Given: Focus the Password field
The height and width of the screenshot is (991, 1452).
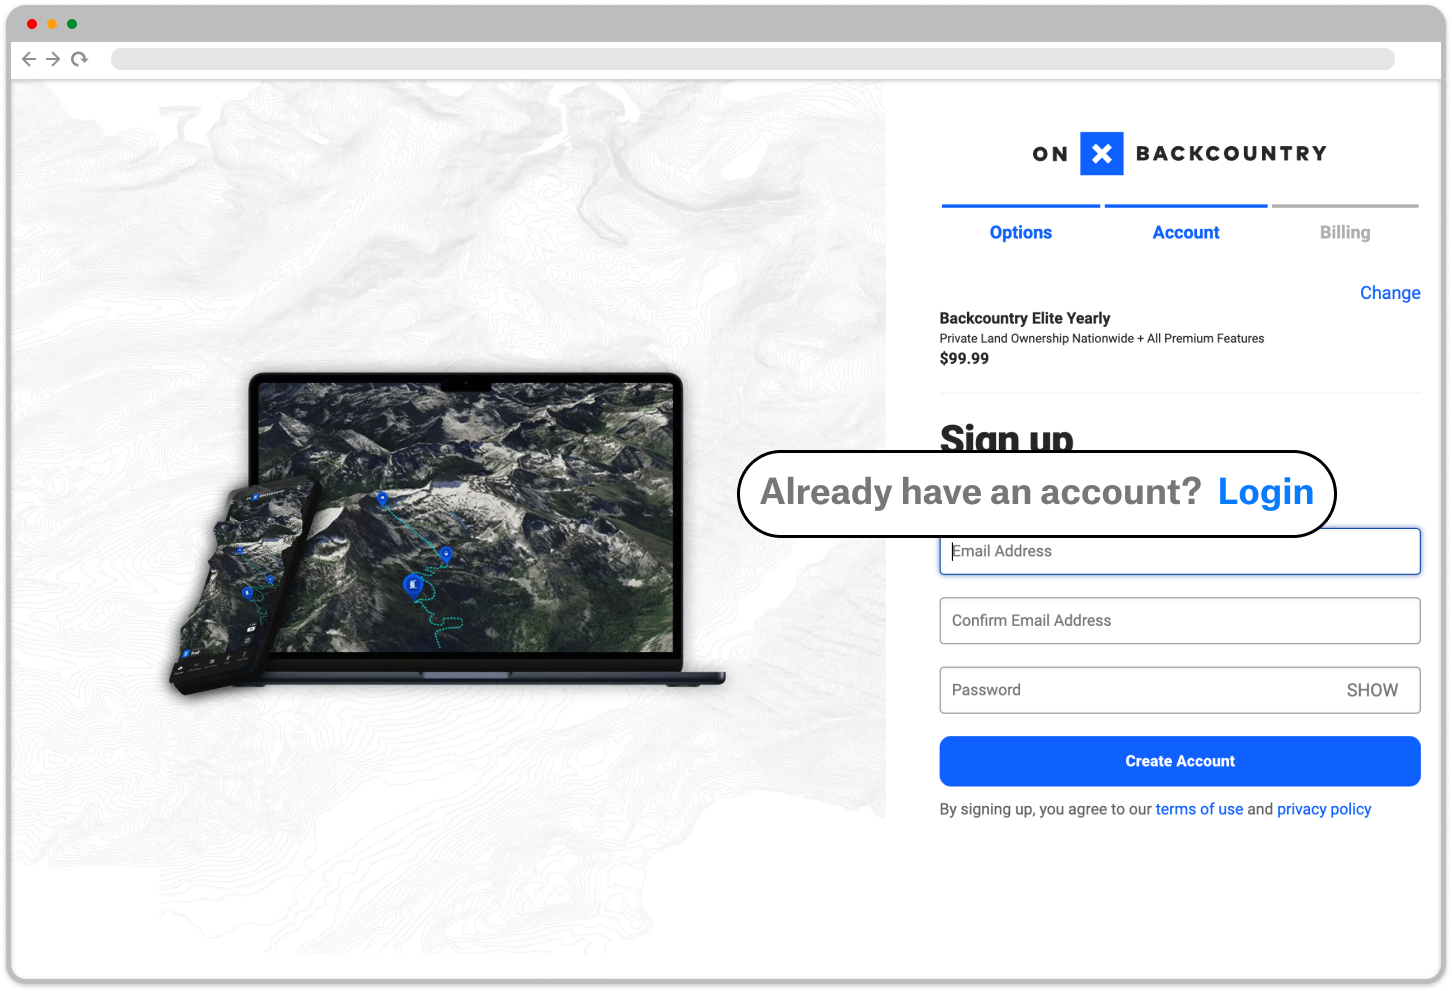Looking at the screenshot, I should click(x=1130, y=690).
